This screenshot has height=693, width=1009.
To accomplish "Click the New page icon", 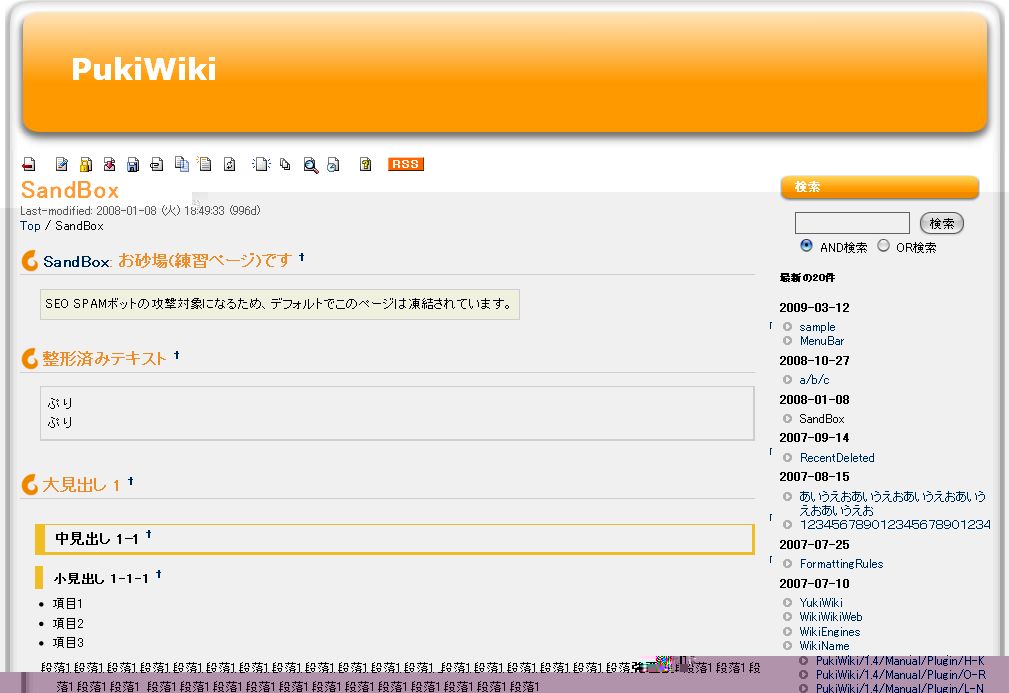I will 260,165.
